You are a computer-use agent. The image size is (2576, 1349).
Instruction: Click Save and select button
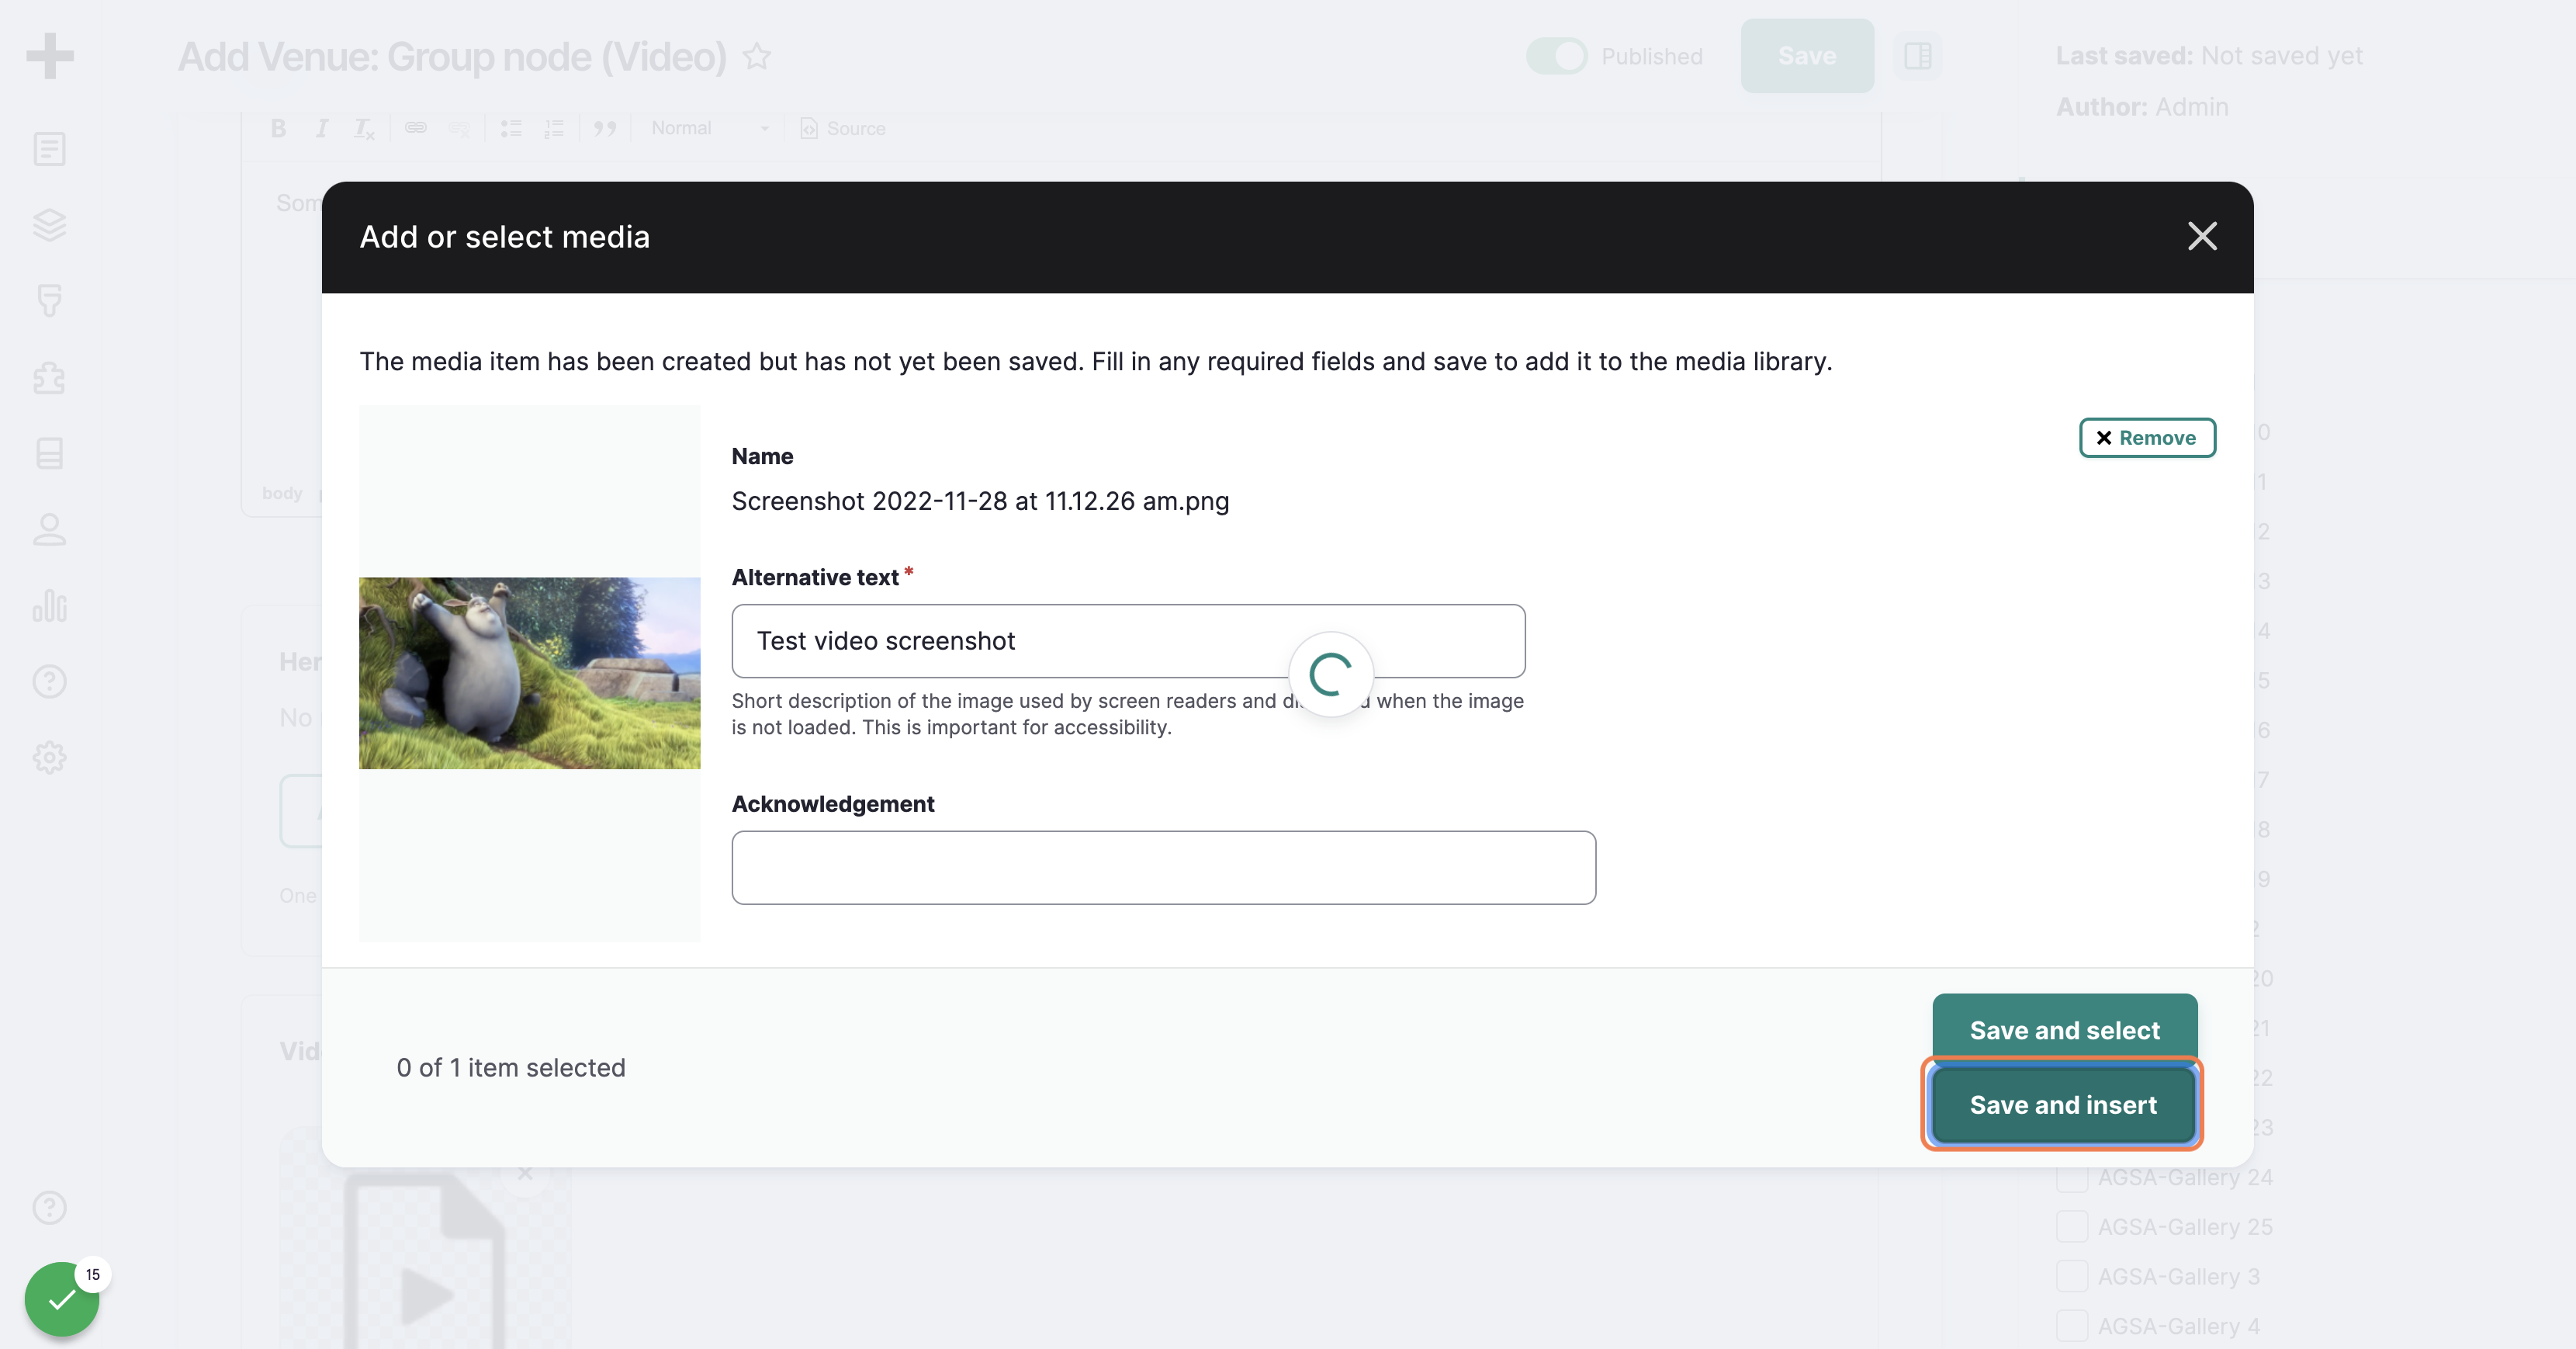[2064, 1029]
